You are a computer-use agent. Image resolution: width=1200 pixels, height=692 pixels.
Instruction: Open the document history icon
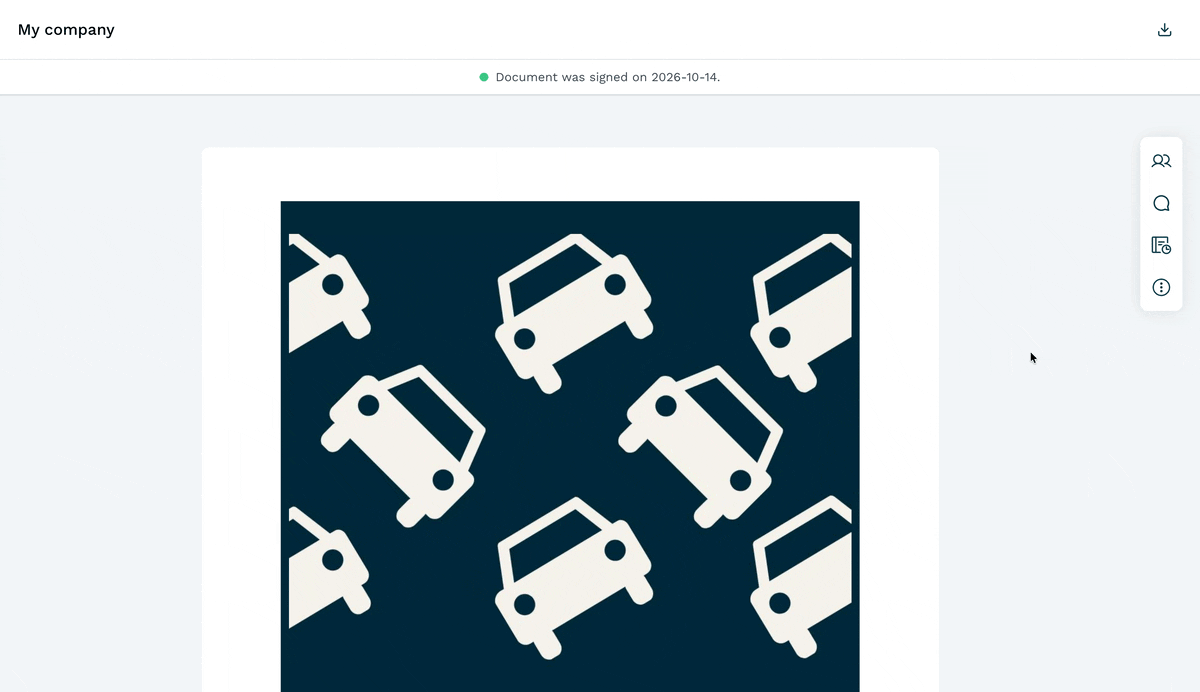coord(1161,245)
